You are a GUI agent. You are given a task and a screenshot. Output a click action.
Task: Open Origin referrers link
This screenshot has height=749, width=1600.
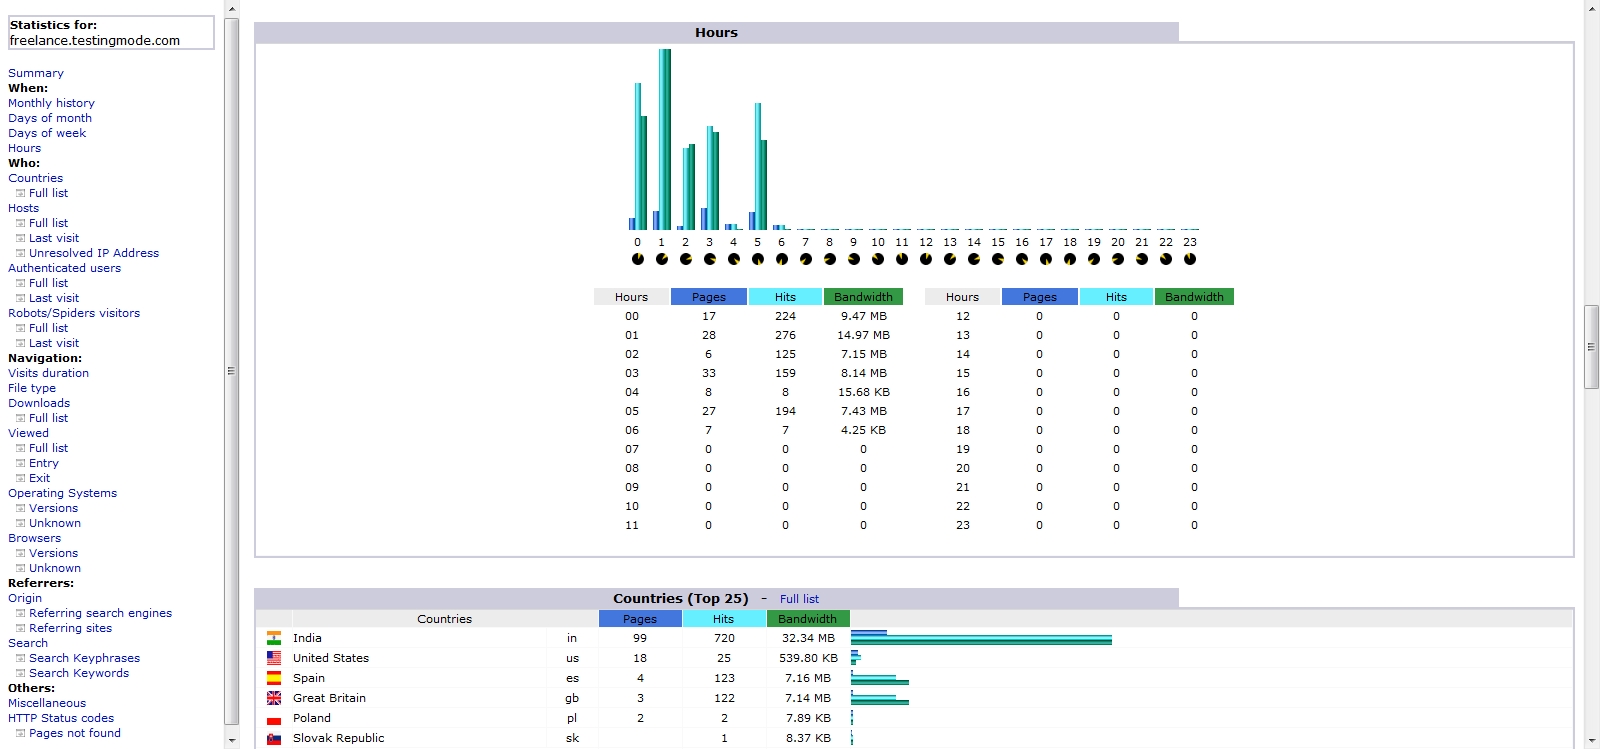(25, 598)
